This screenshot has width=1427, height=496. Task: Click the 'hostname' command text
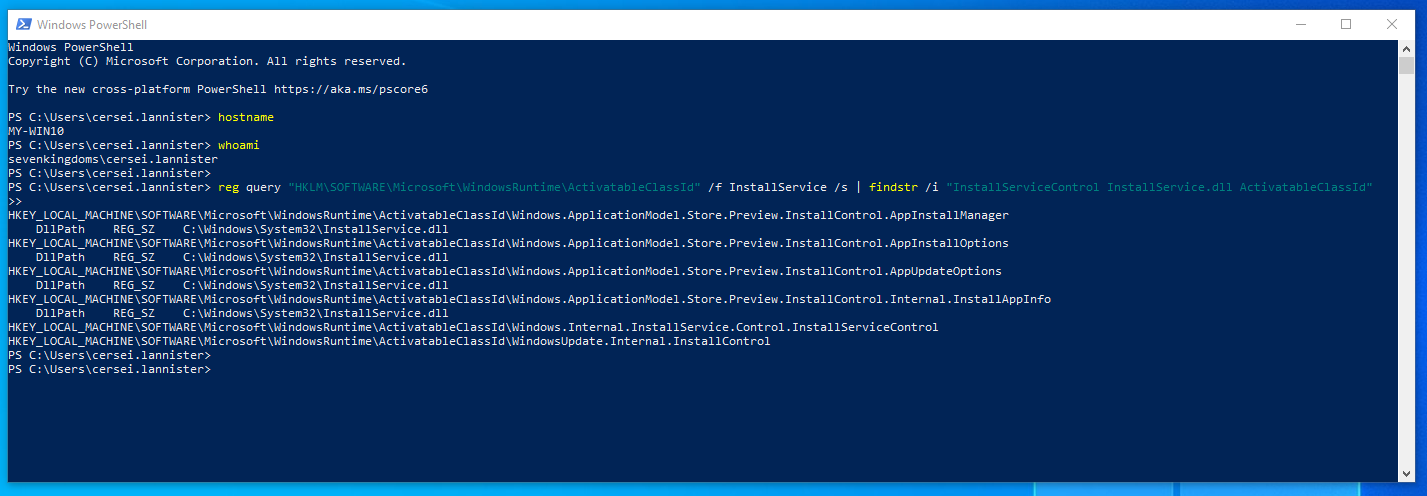point(246,117)
